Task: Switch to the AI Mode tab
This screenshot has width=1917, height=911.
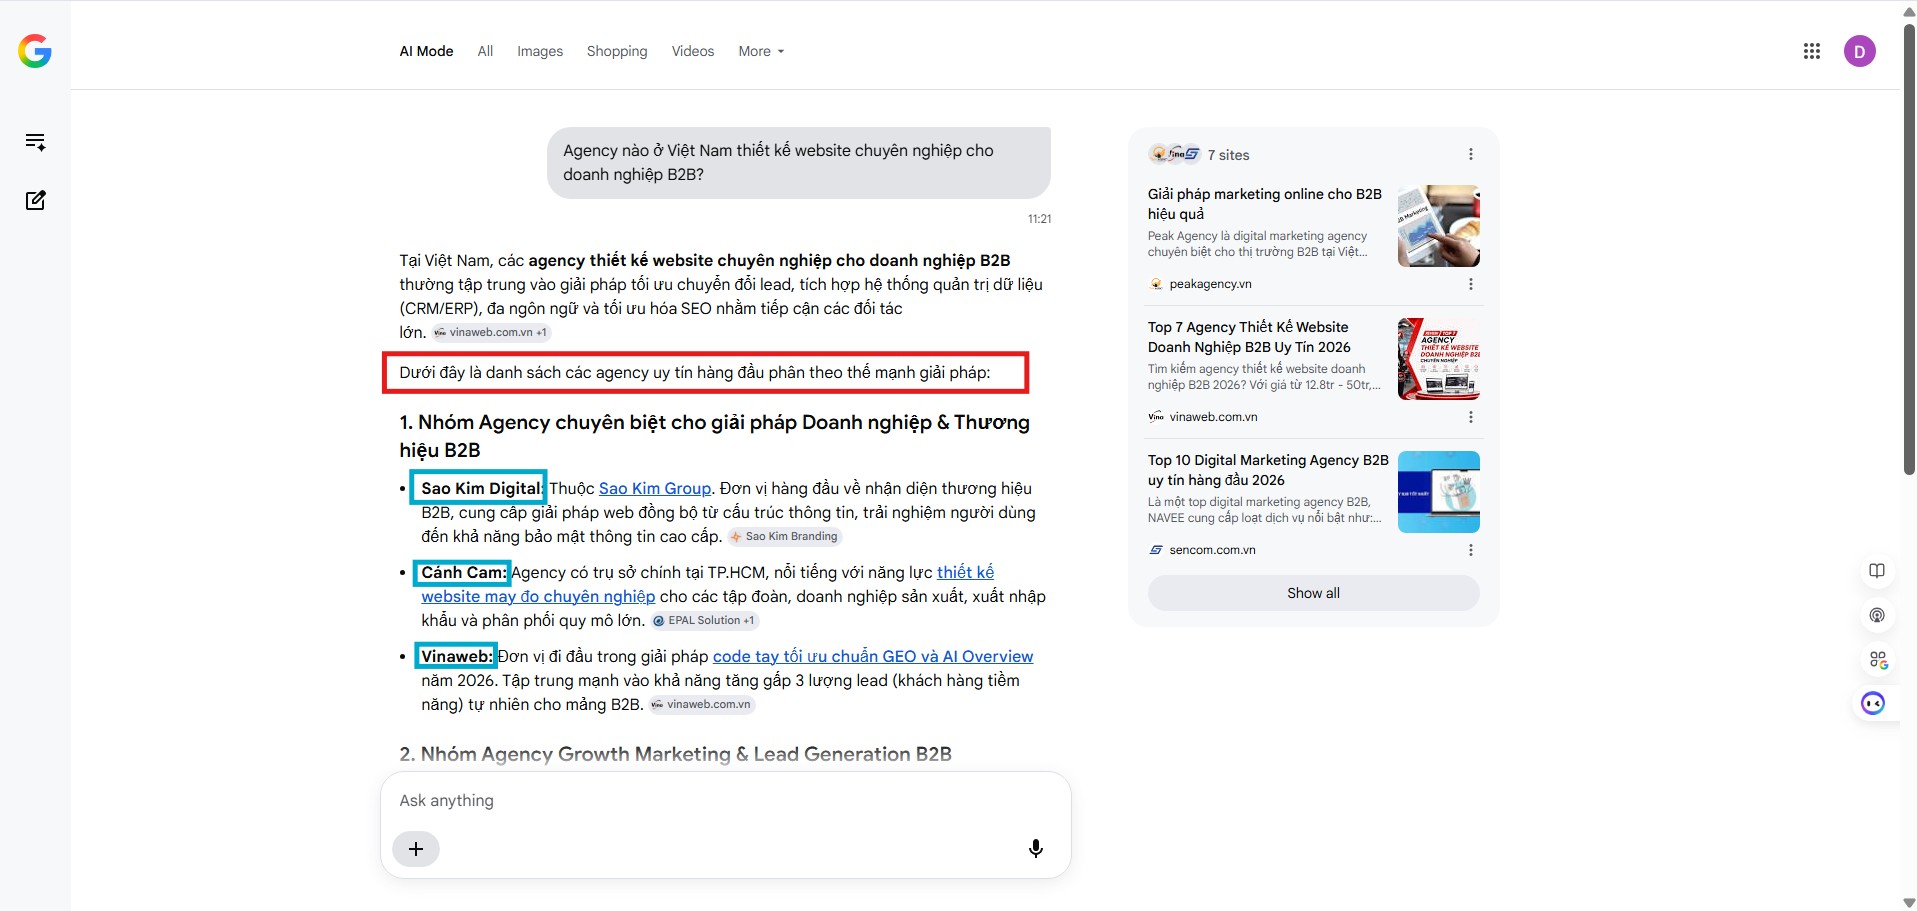Action: pyautogui.click(x=426, y=51)
